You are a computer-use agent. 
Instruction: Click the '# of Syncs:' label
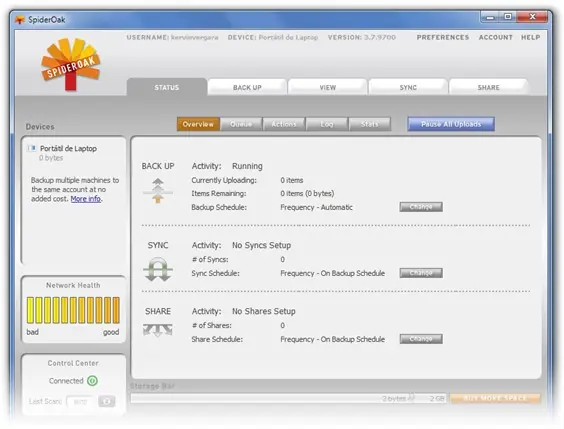(210, 259)
